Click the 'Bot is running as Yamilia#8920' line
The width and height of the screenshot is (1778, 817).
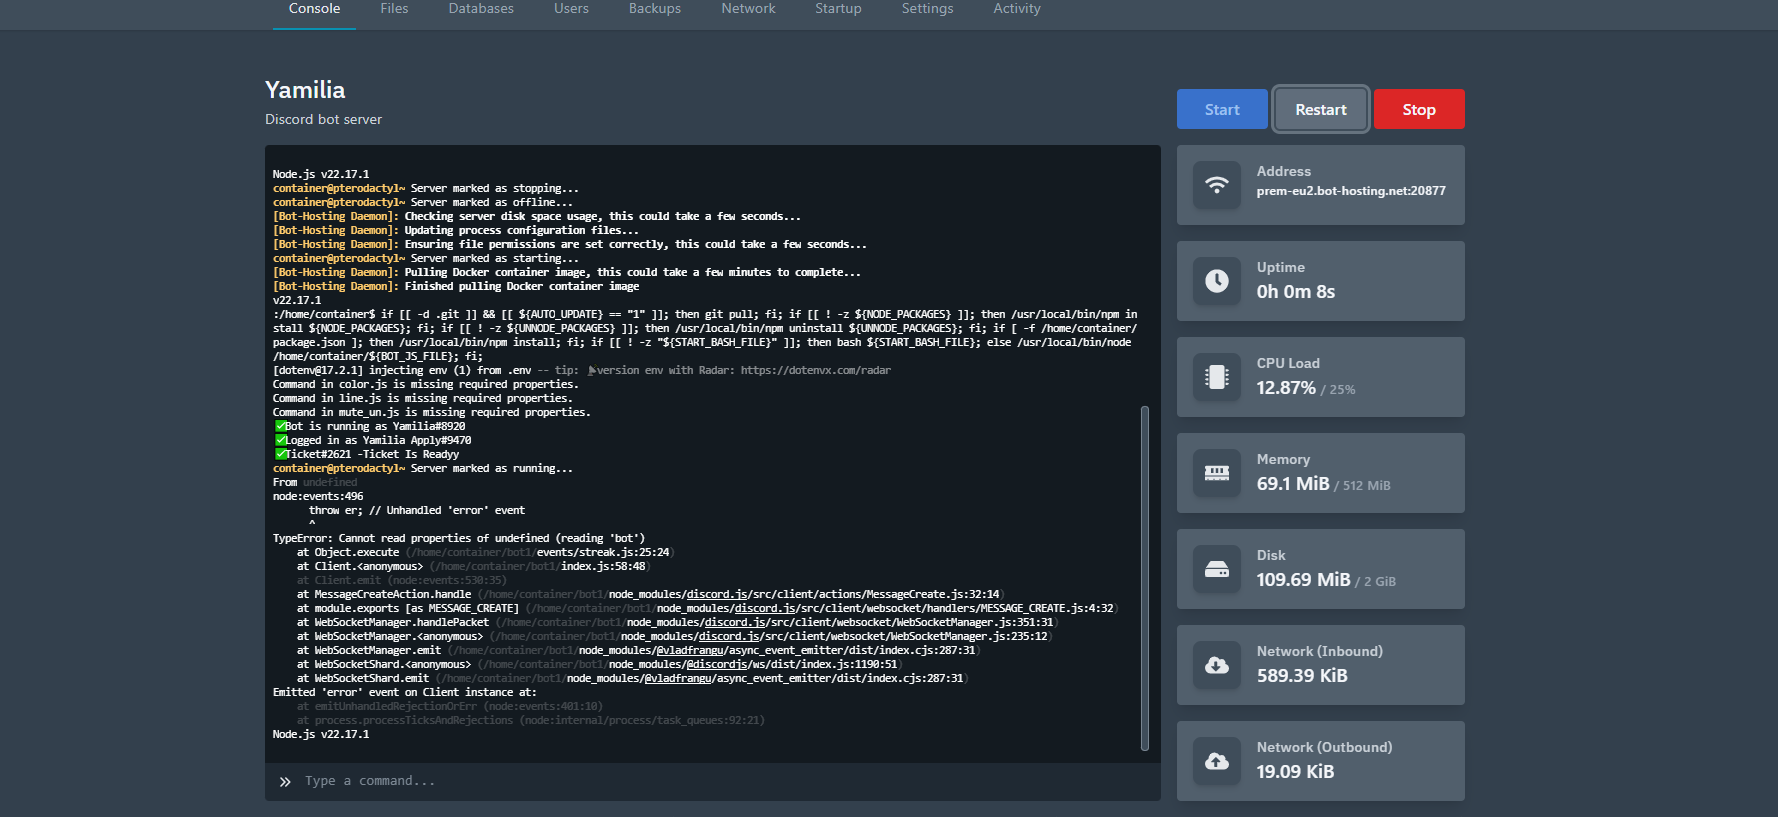(x=370, y=426)
